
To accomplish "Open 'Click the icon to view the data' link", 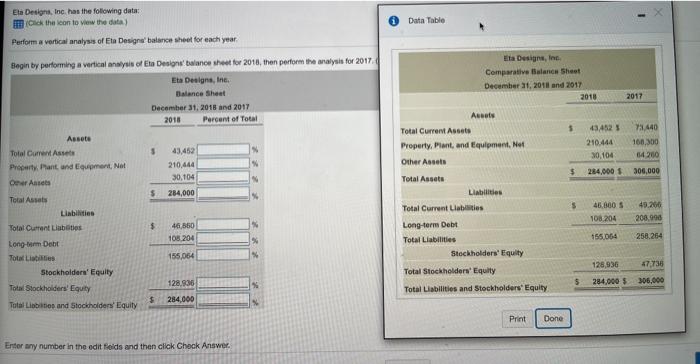I will (76, 22).
